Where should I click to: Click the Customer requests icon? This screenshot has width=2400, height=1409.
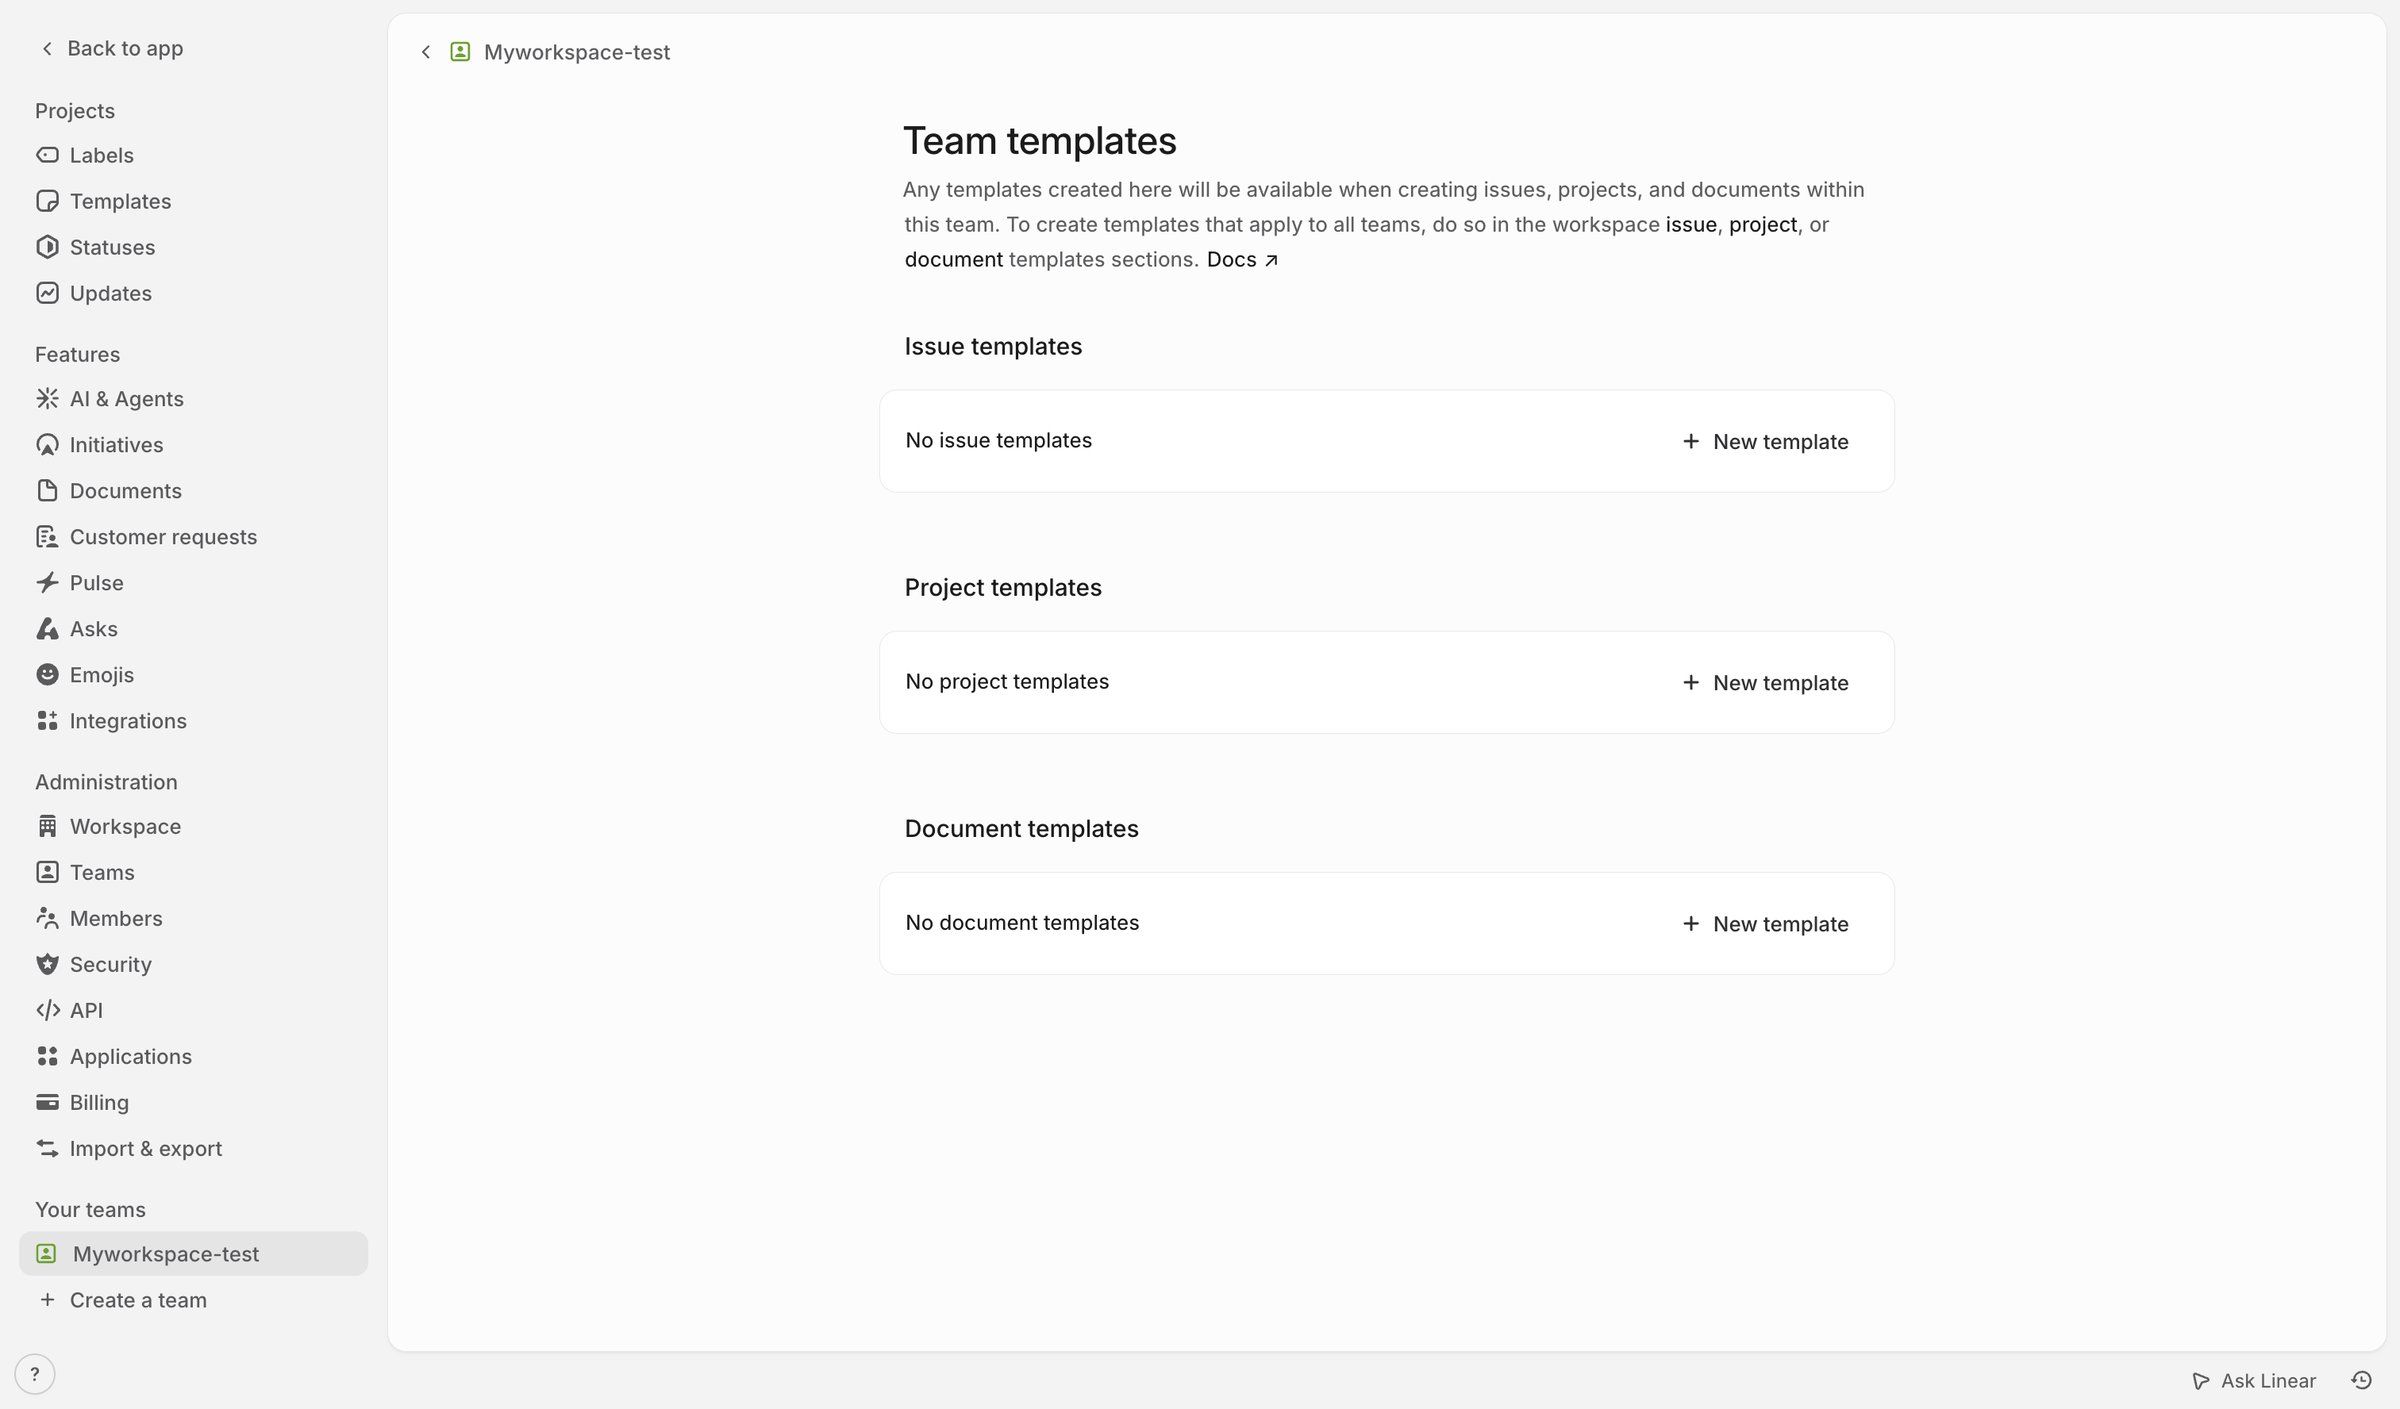[x=47, y=537]
